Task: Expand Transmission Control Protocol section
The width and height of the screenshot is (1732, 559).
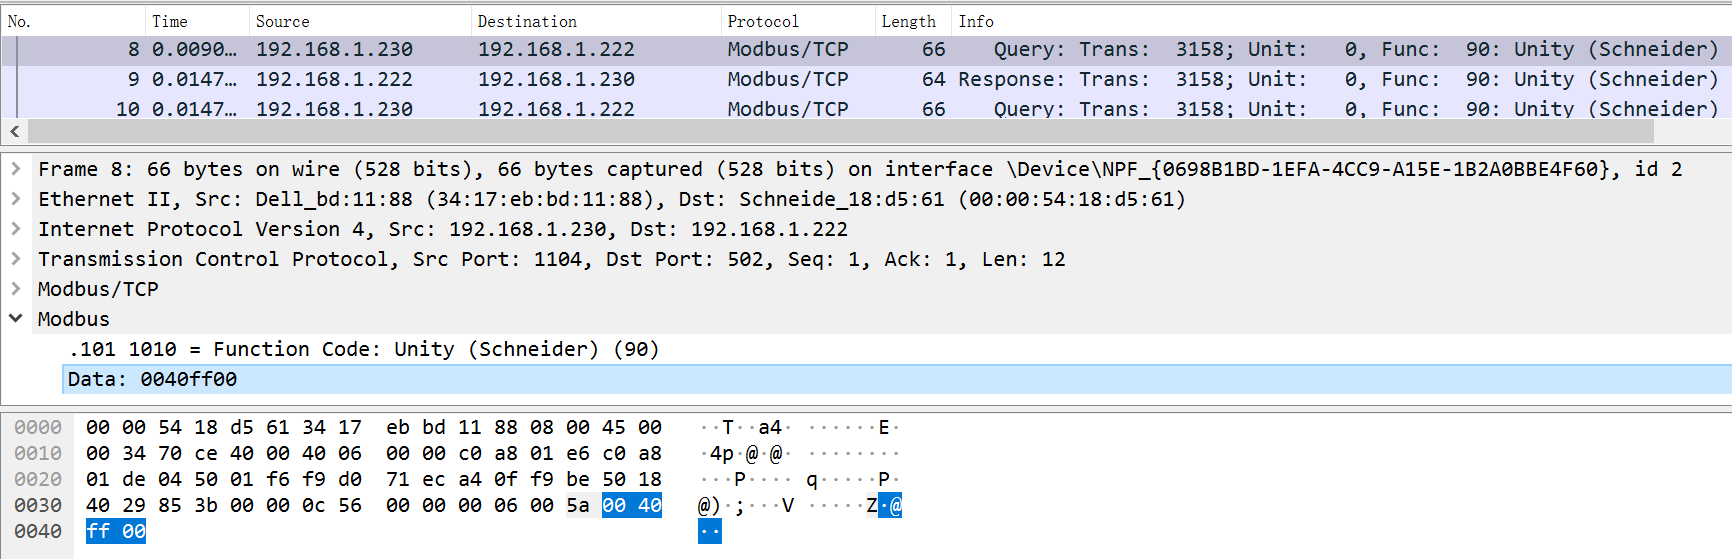Action: [x=16, y=259]
